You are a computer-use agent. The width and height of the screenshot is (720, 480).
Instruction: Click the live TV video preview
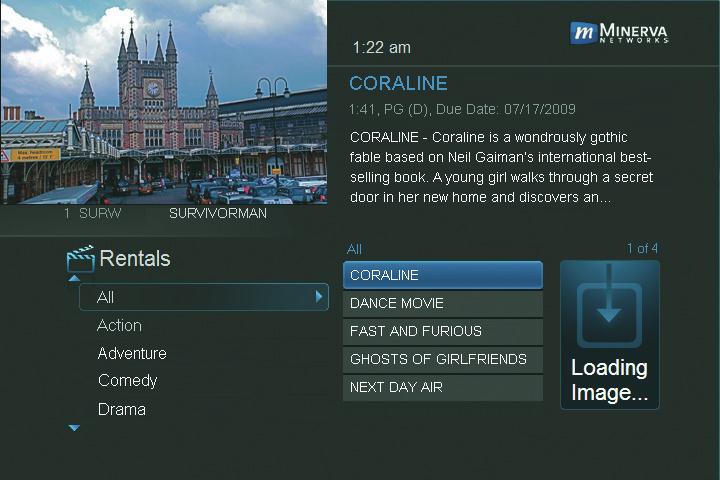pos(164,102)
